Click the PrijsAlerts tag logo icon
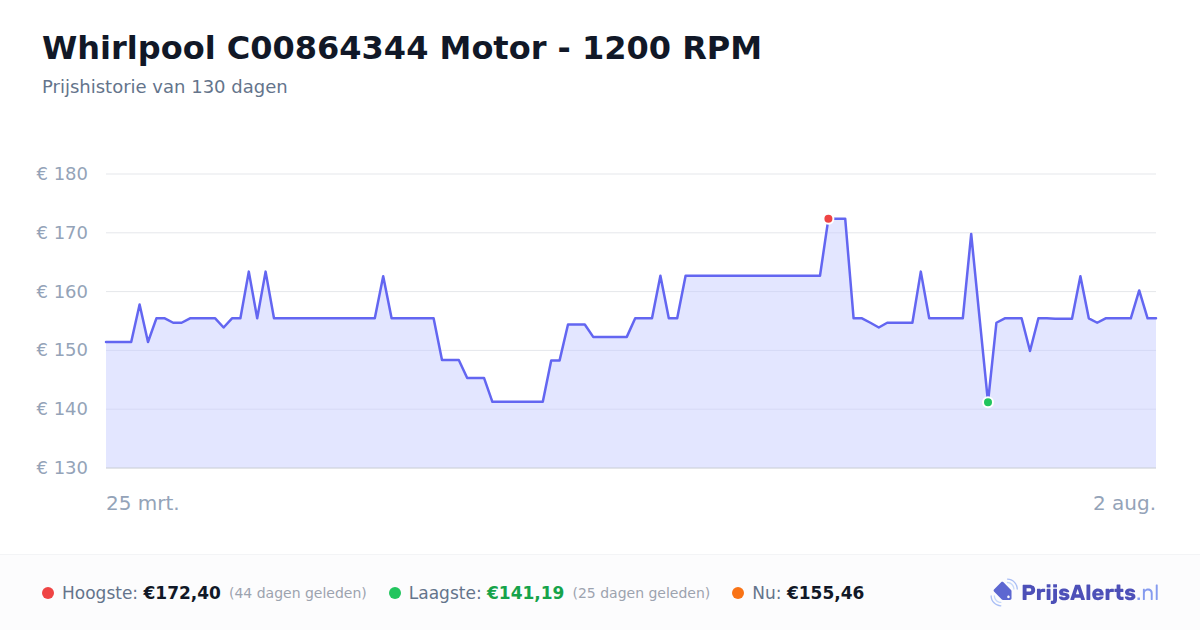The image size is (1200, 630). click(x=1003, y=593)
